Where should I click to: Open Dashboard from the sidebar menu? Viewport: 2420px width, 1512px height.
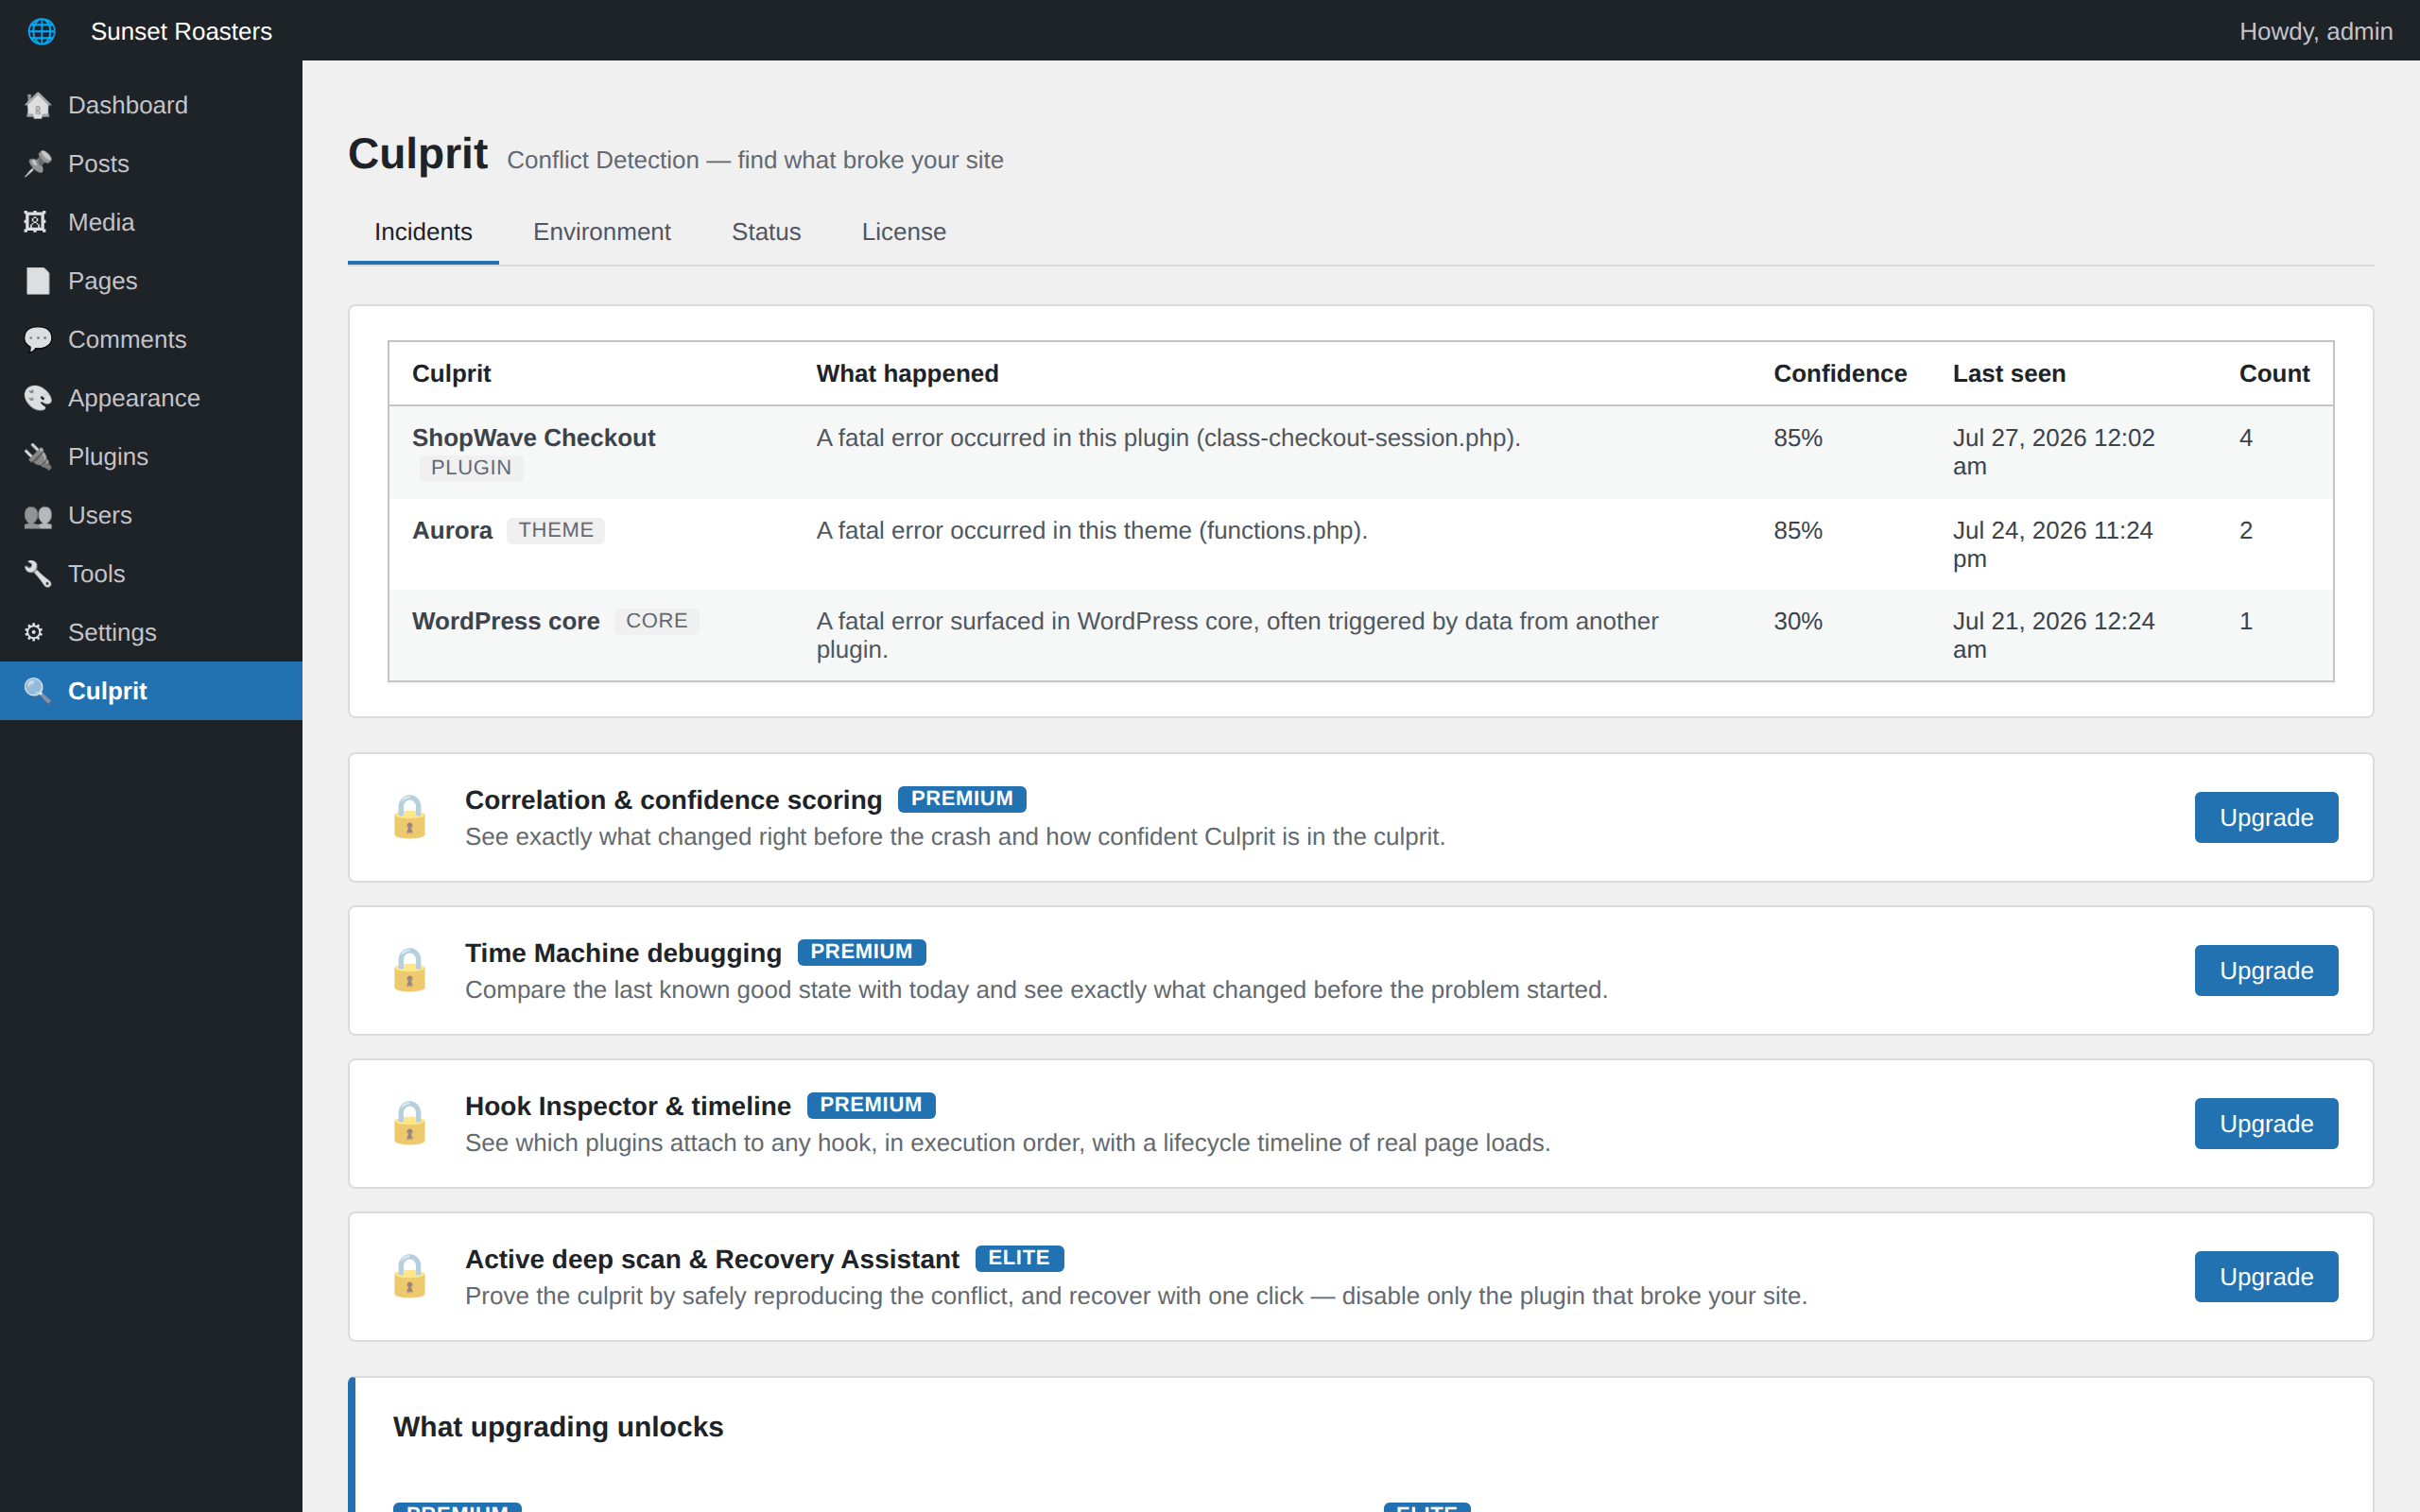(x=151, y=105)
